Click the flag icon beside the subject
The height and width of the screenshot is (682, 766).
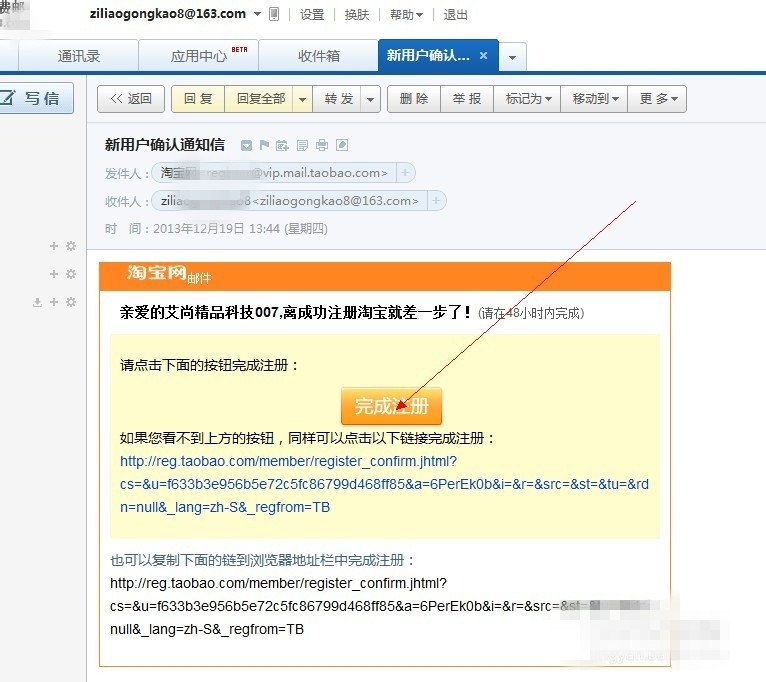(x=264, y=145)
